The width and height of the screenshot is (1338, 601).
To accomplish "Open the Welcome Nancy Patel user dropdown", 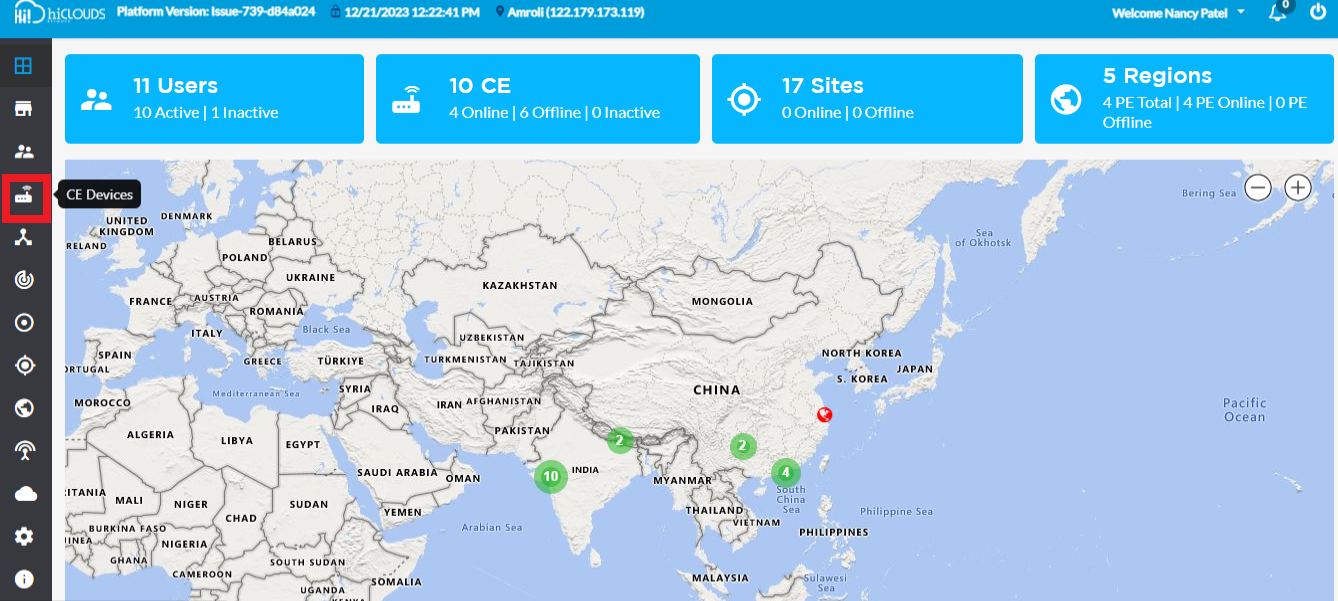I will [1178, 13].
